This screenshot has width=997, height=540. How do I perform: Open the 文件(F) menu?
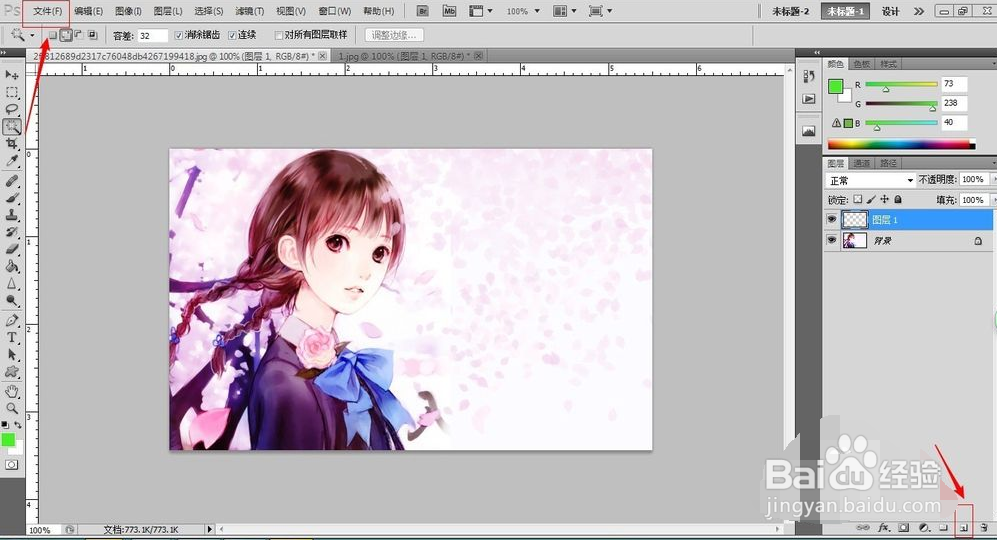[x=47, y=11]
